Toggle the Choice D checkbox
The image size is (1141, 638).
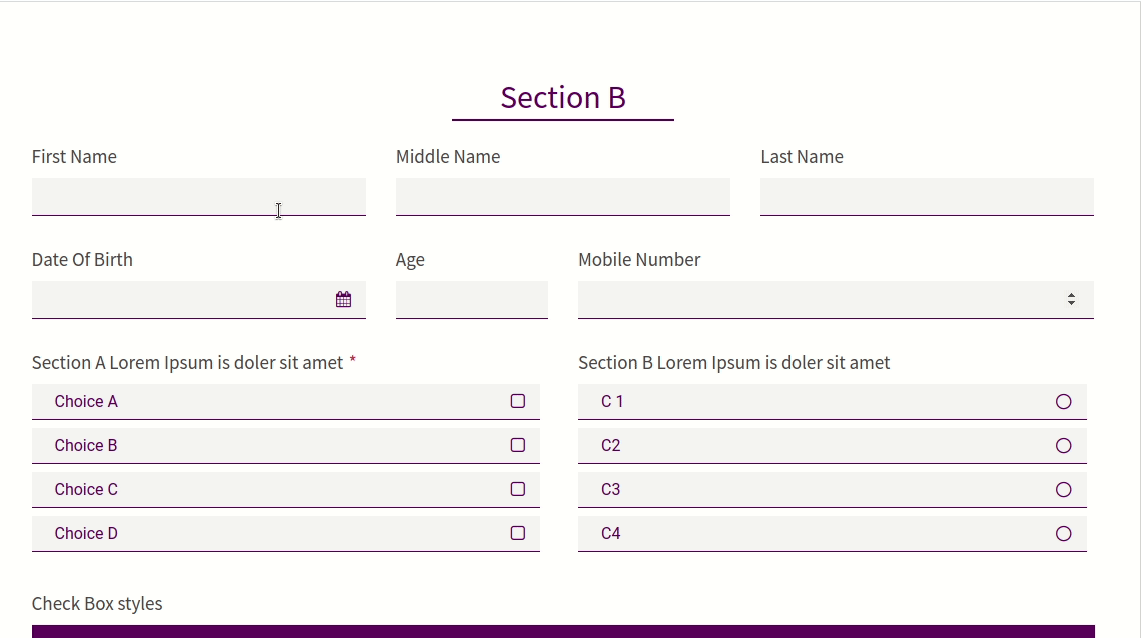tap(517, 533)
